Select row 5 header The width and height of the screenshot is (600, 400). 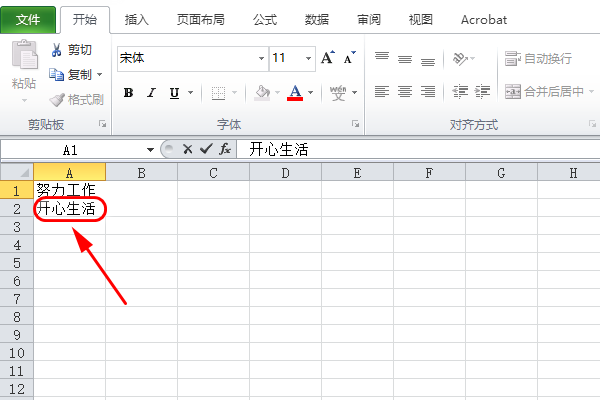point(17,263)
